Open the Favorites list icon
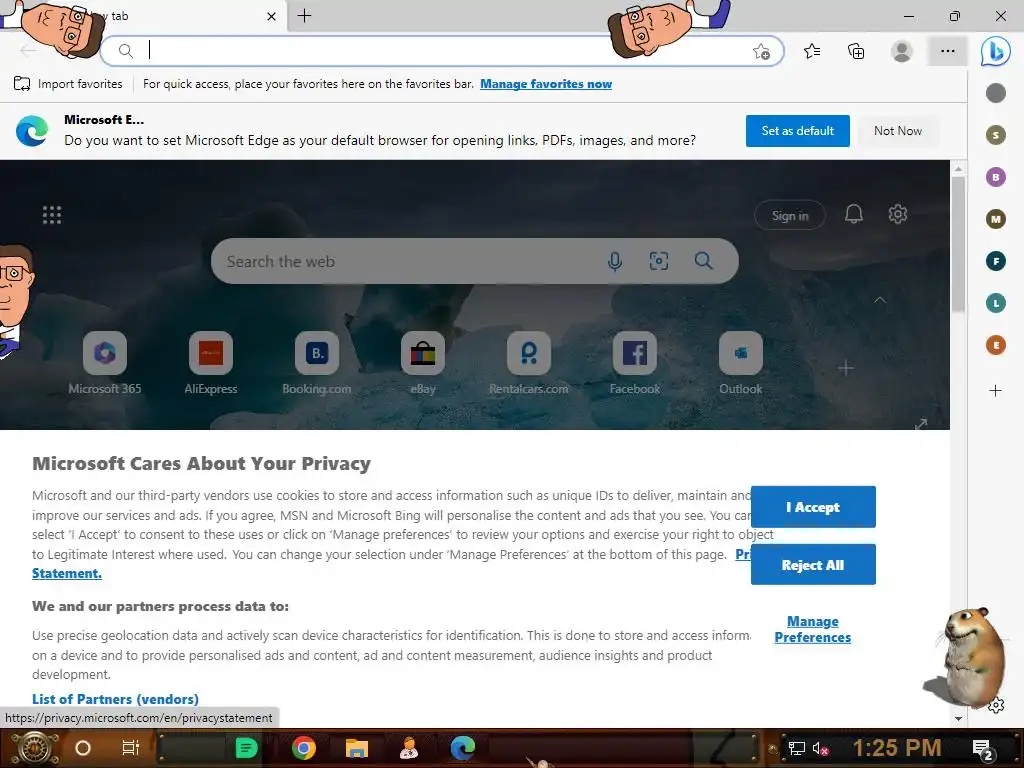Image resolution: width=1024 pixels, height=768 pixels. click(812, 51)
